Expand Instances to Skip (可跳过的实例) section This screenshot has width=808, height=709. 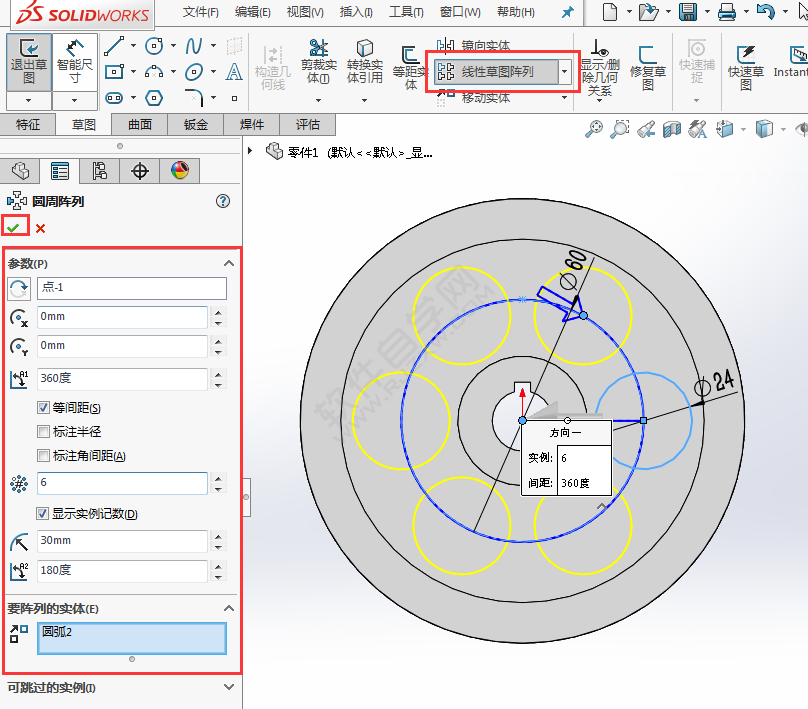(x=229, y=687)
